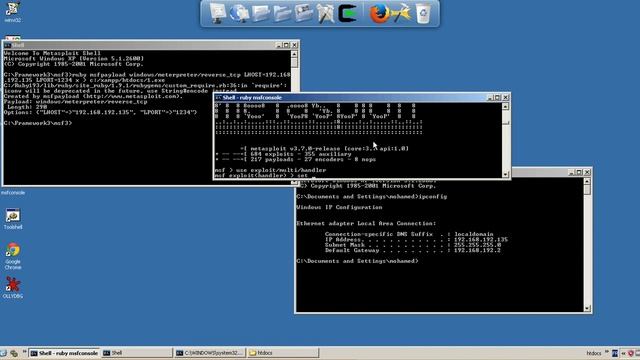Click scroll-up arrow in Shell window
The image size is (640, 360).
coord(294,54)
